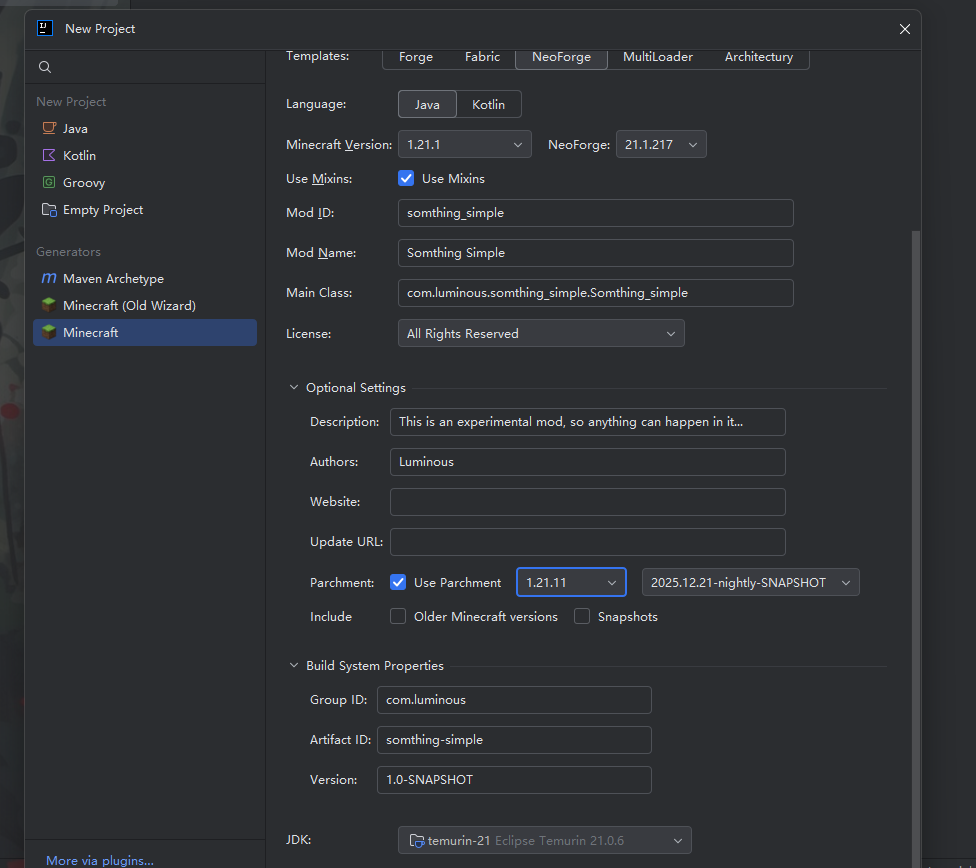Click the Website input field
This screenshot has height=868, width=976.
tap(587, 502)
